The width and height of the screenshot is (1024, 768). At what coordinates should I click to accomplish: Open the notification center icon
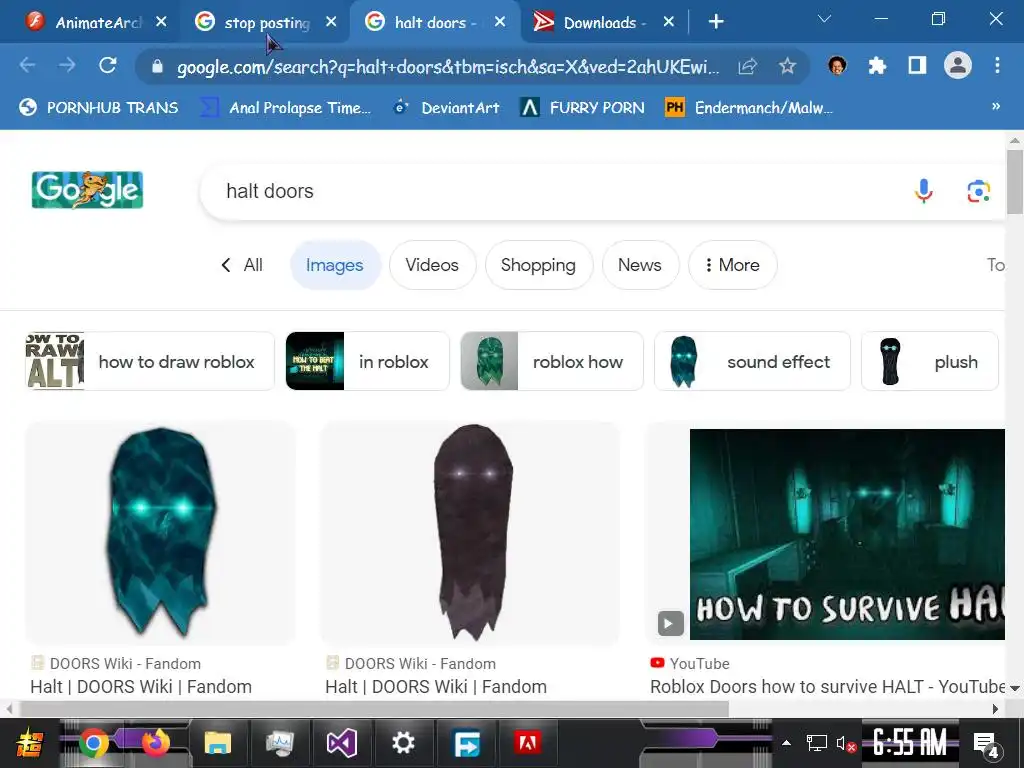coord(986,744)
